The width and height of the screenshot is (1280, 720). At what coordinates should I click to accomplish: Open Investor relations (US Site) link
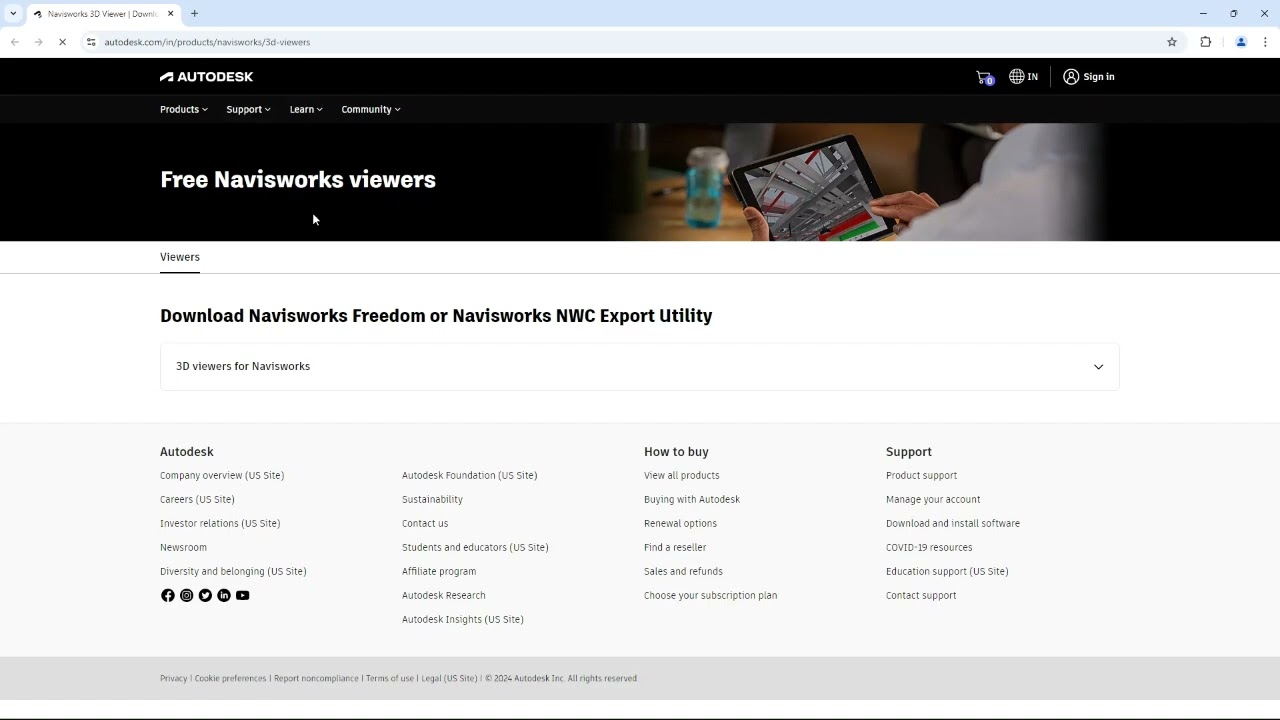(x=220, y=524)
